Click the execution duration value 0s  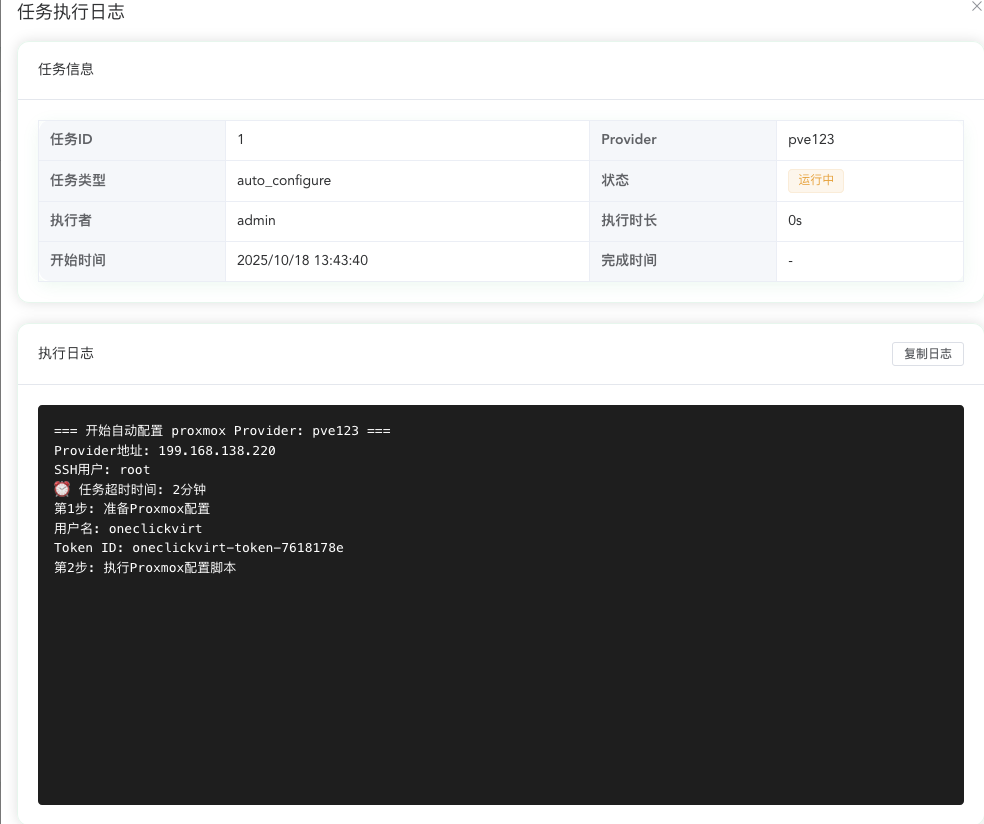pyautogui.click(x=795, y=220)
